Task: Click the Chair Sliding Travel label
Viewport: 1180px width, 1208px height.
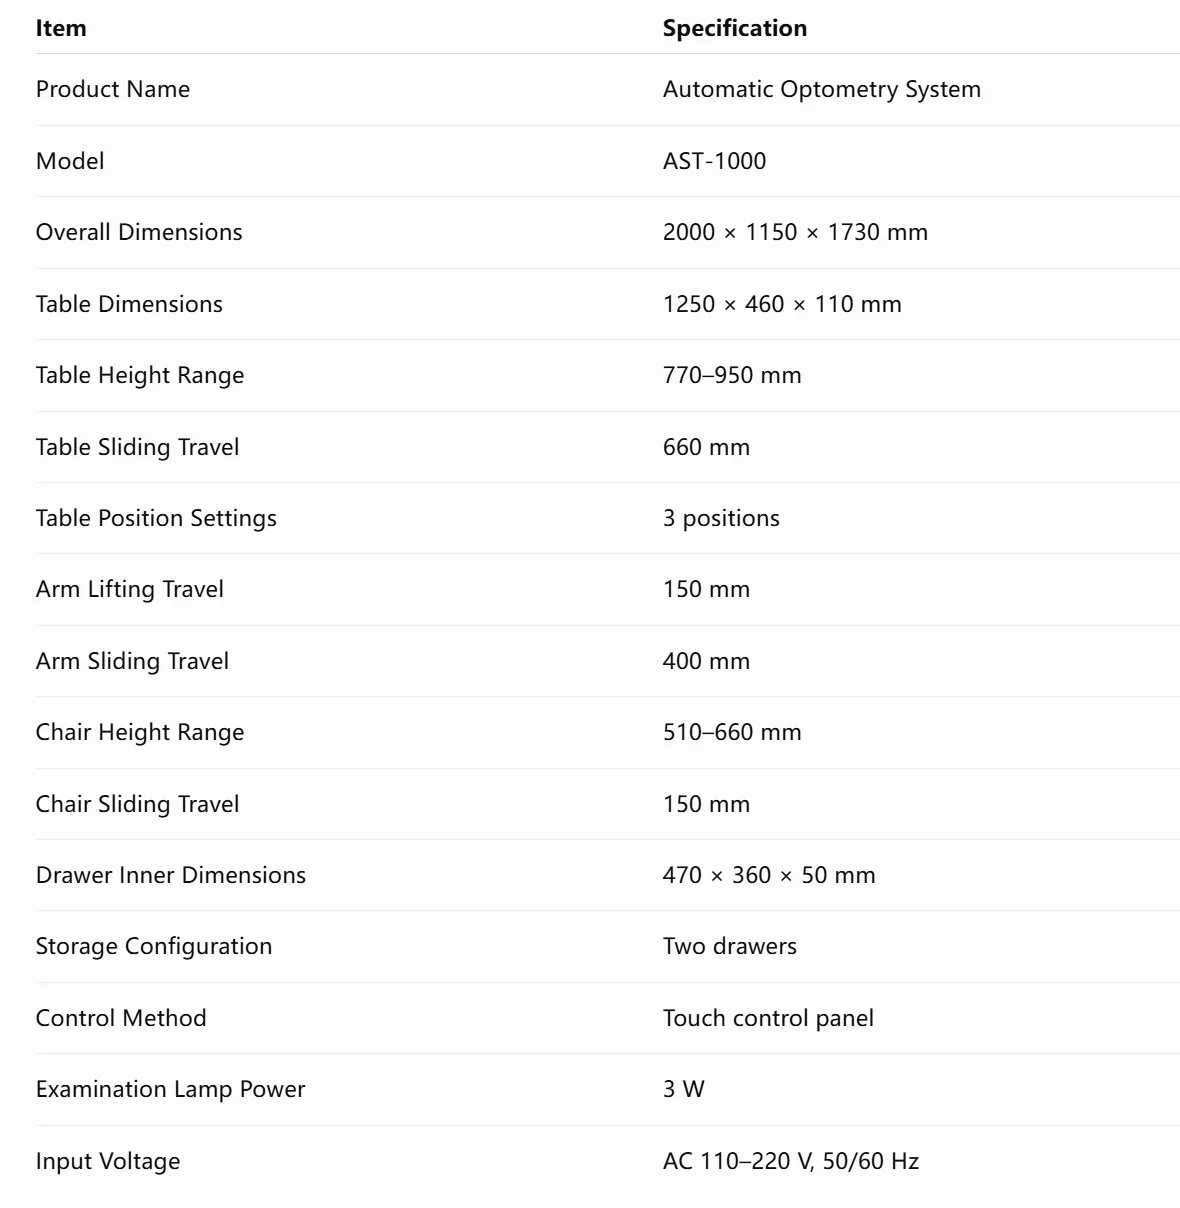Action: [138, 804]
